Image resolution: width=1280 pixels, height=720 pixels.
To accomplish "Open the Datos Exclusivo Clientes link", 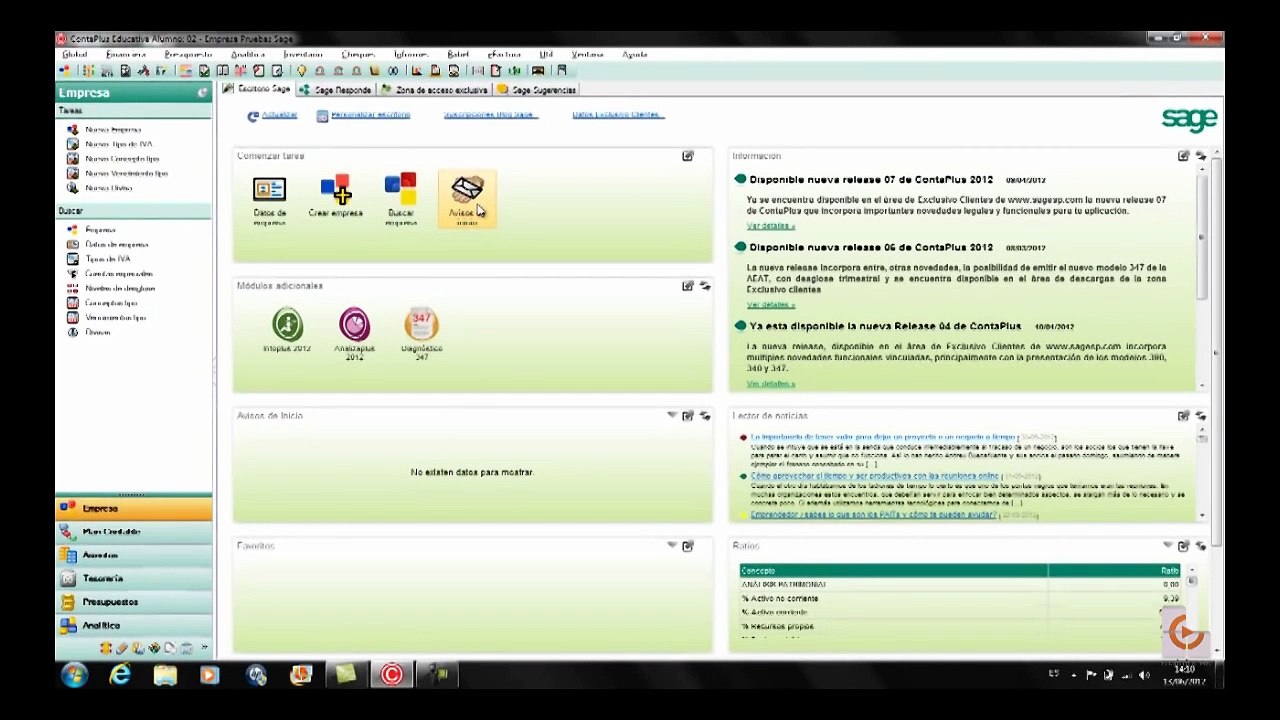I will (617, 115).
